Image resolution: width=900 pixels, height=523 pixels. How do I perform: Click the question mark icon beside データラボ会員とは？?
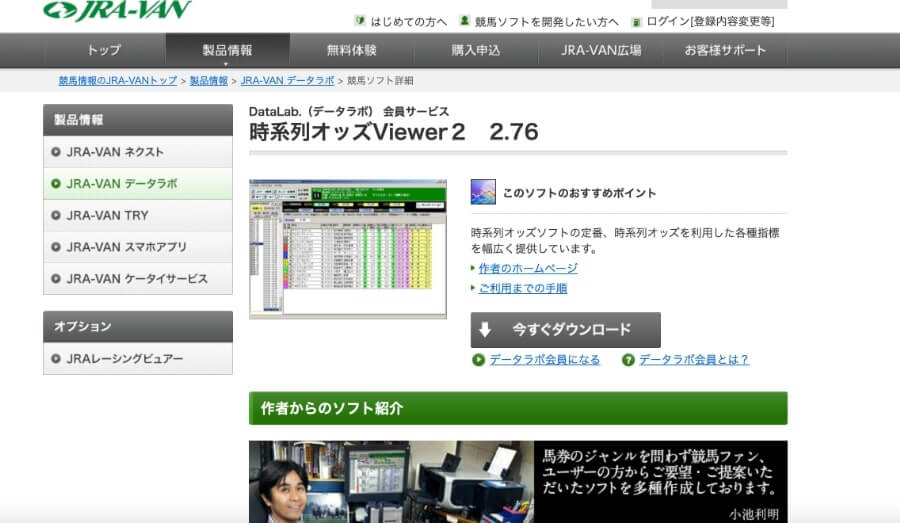pos(628,360)
